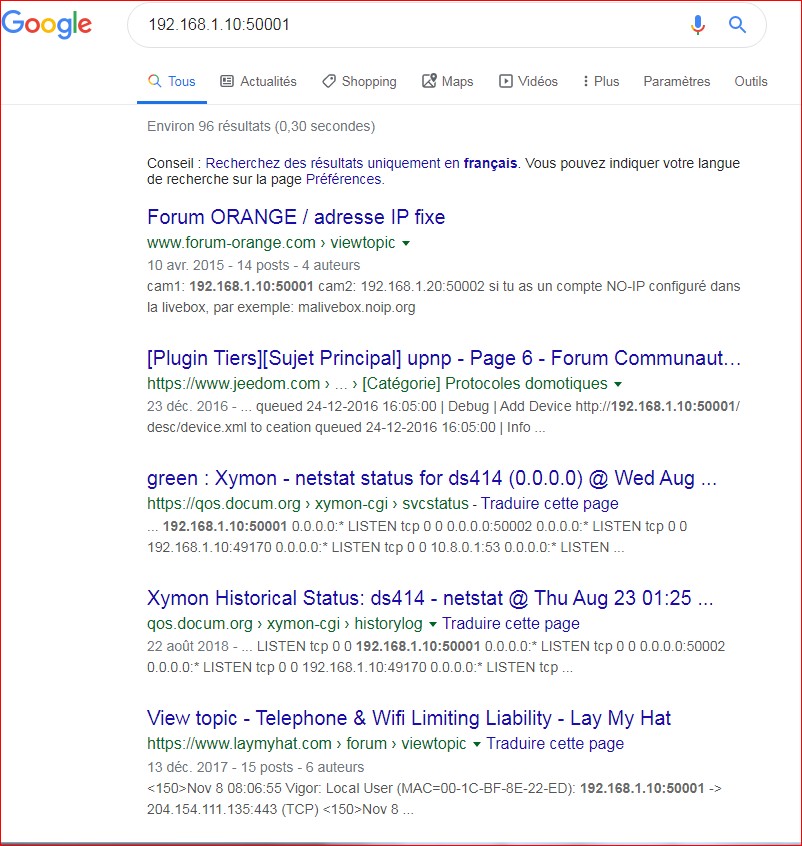Open the Paramètres menu
Screen dimensions: 802x846
point(676,81)
